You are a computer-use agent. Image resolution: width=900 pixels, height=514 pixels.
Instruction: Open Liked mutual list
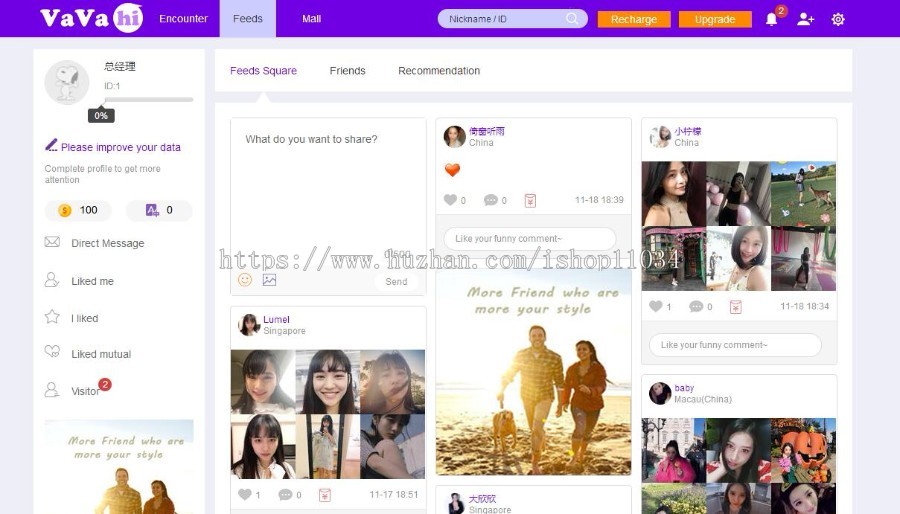[101, 355]
